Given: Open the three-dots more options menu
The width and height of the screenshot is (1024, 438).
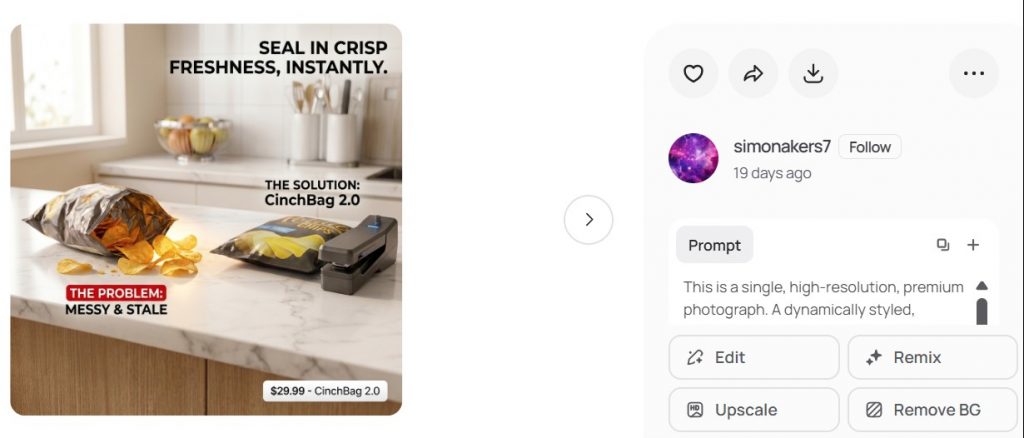Looking at the screenshot, I should pyautogui.click(x=974, y=74).
